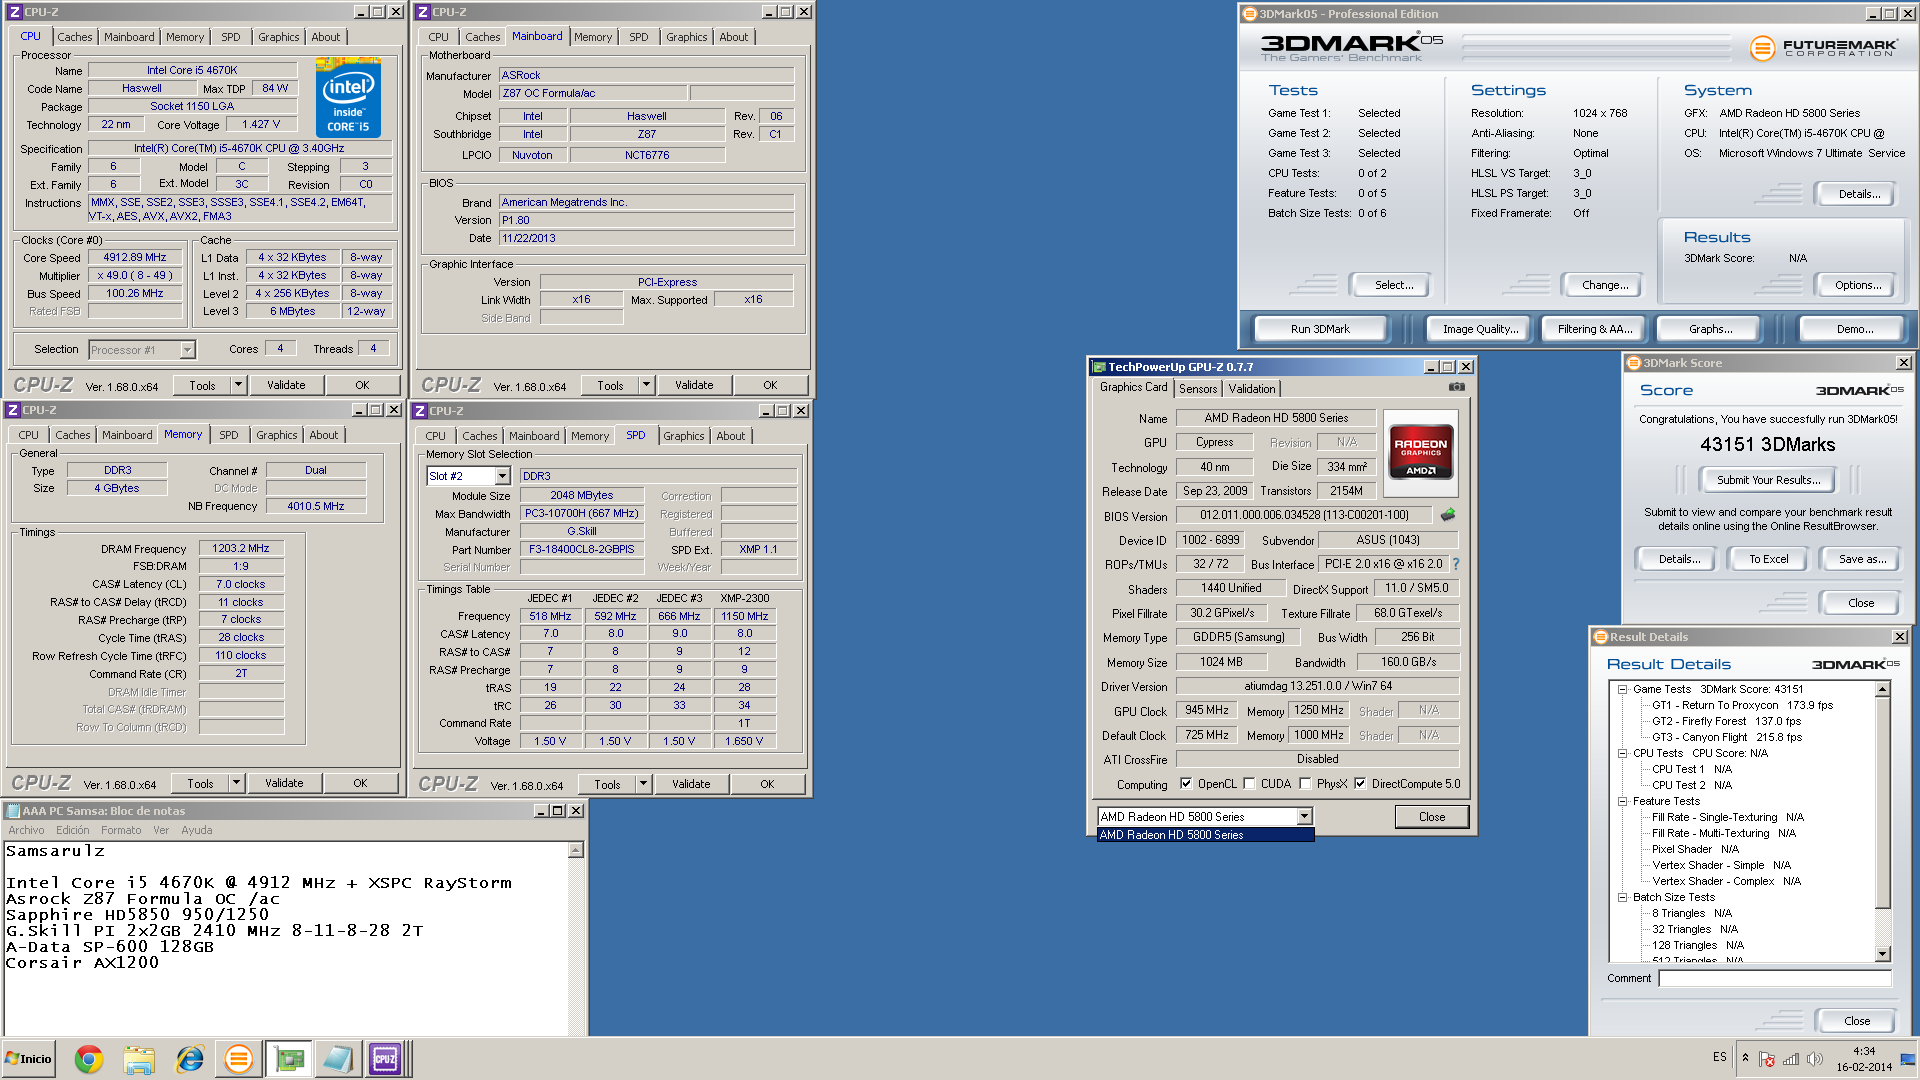This screenshot has width=1920, height=1080.
Task: Open Google Chrome from the taskbar
Action: tap(89, 1059)
